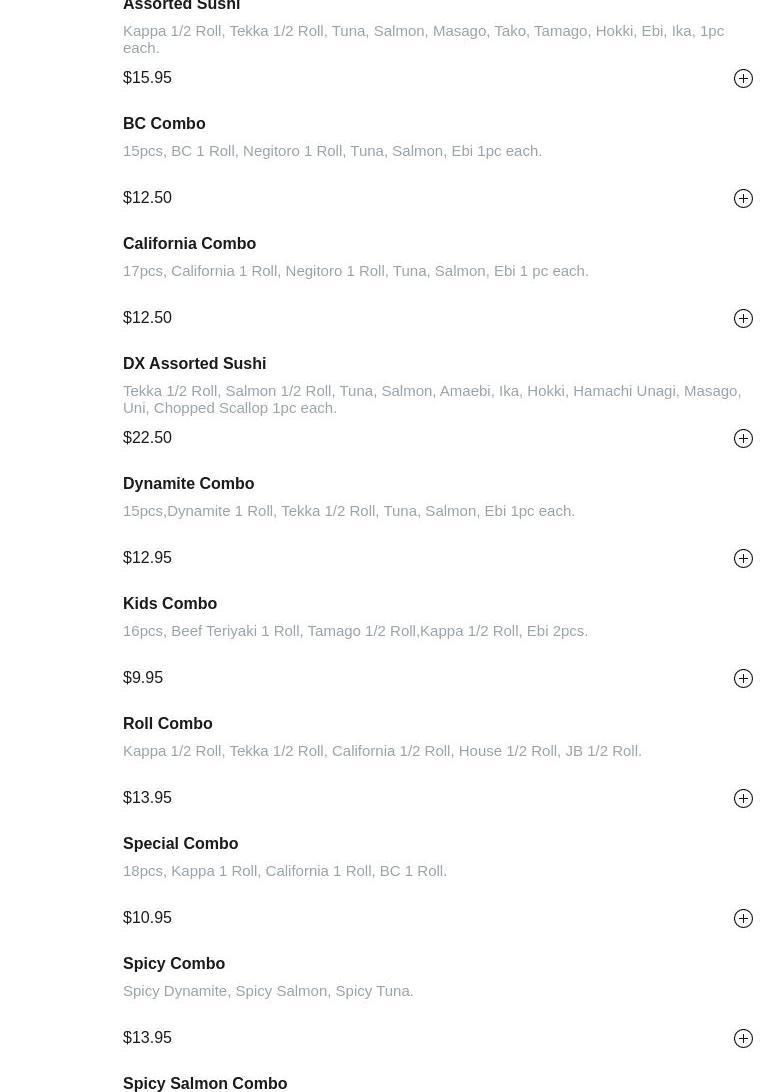Add BC Combo using plus icon
The height and width of the screenshot is (1092, 784).
point(743,198)
